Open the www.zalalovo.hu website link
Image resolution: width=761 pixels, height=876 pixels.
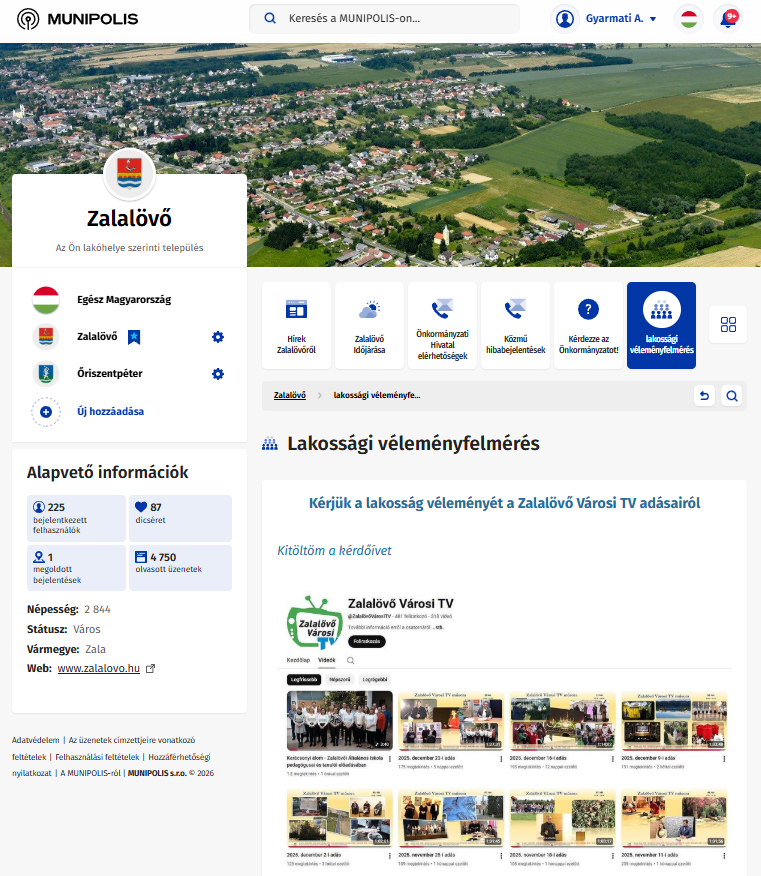98,668
